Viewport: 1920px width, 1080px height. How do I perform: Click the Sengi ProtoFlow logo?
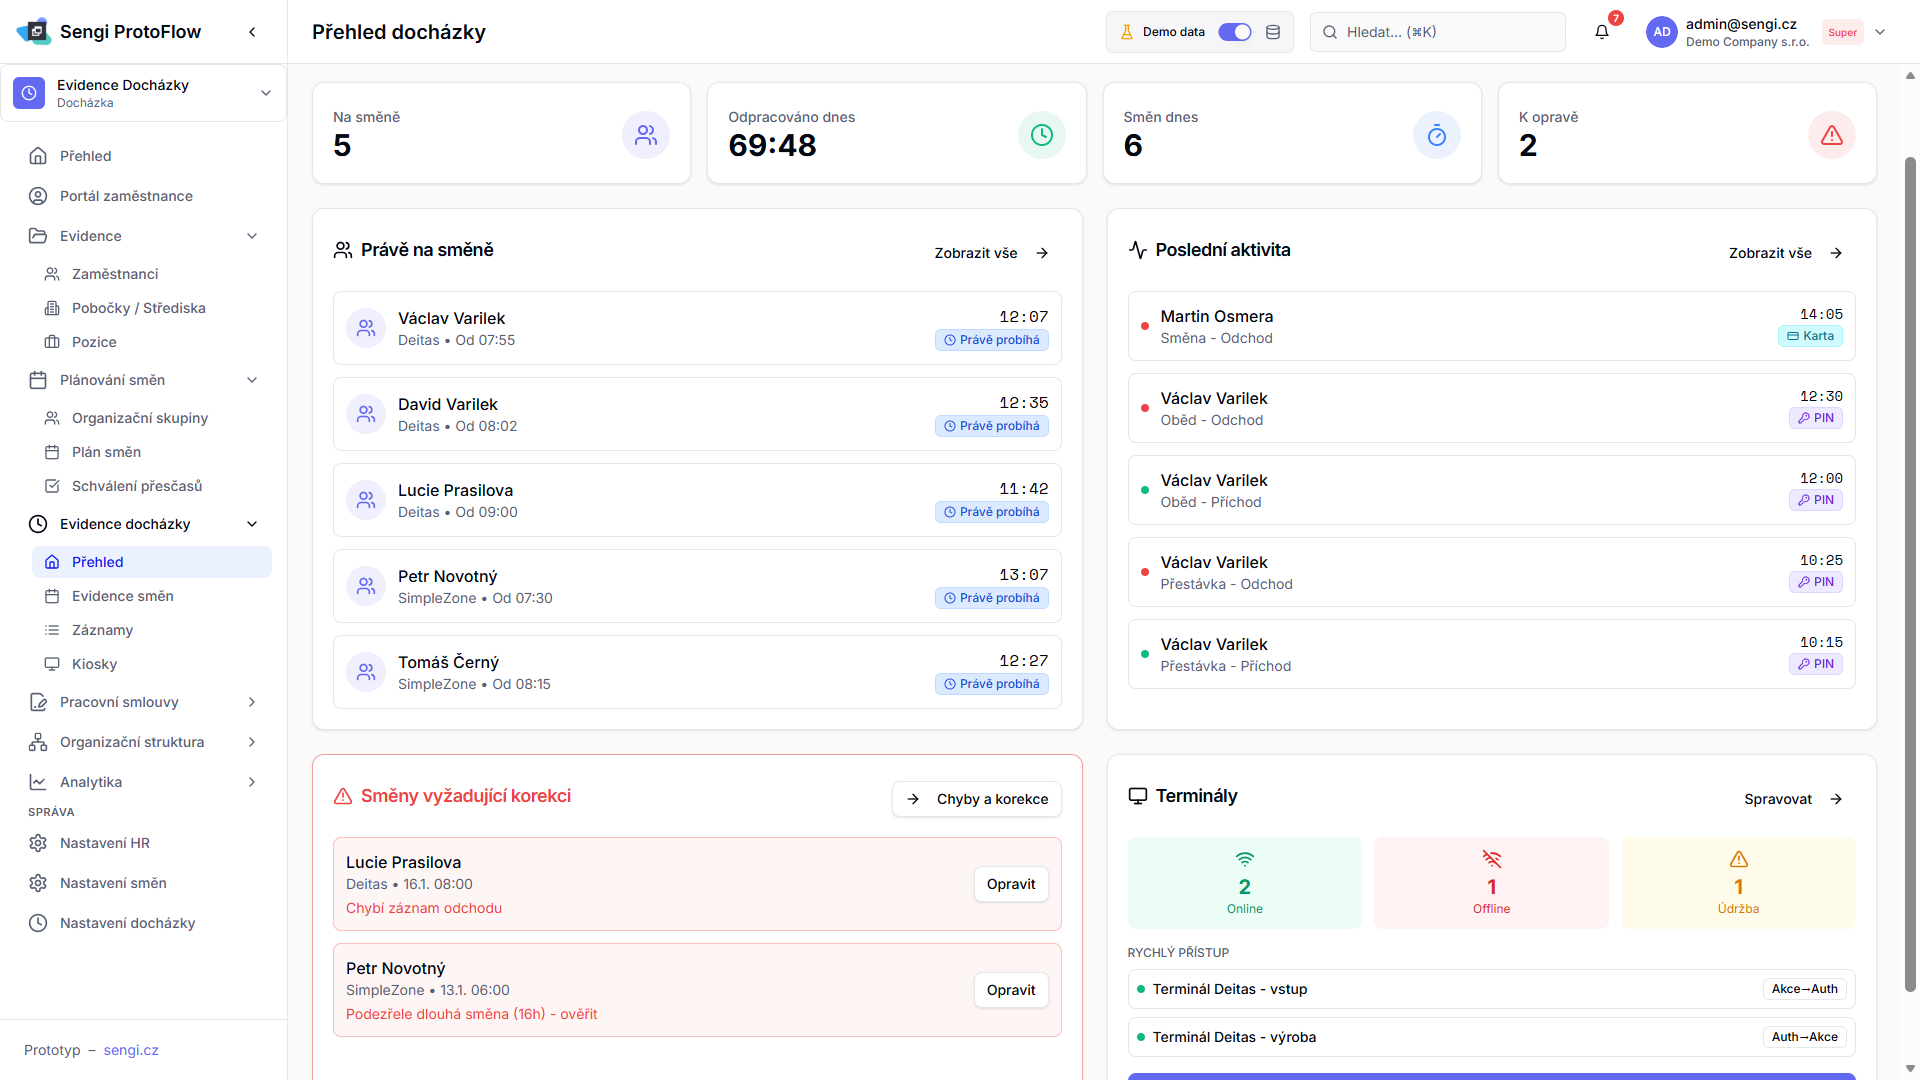click(x=34, y=32)
